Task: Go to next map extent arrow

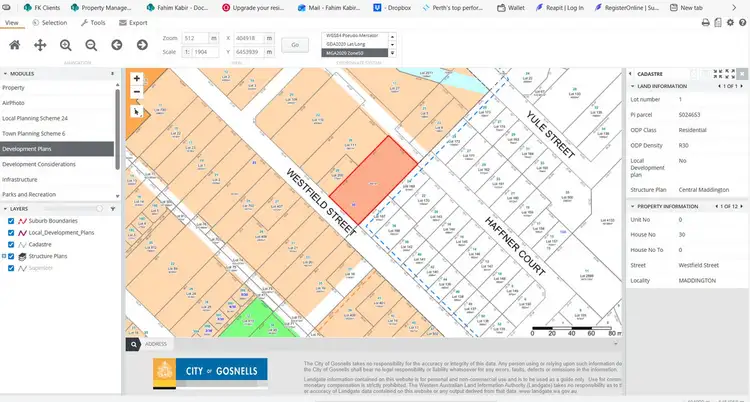Action: click(x=142, y=45)
